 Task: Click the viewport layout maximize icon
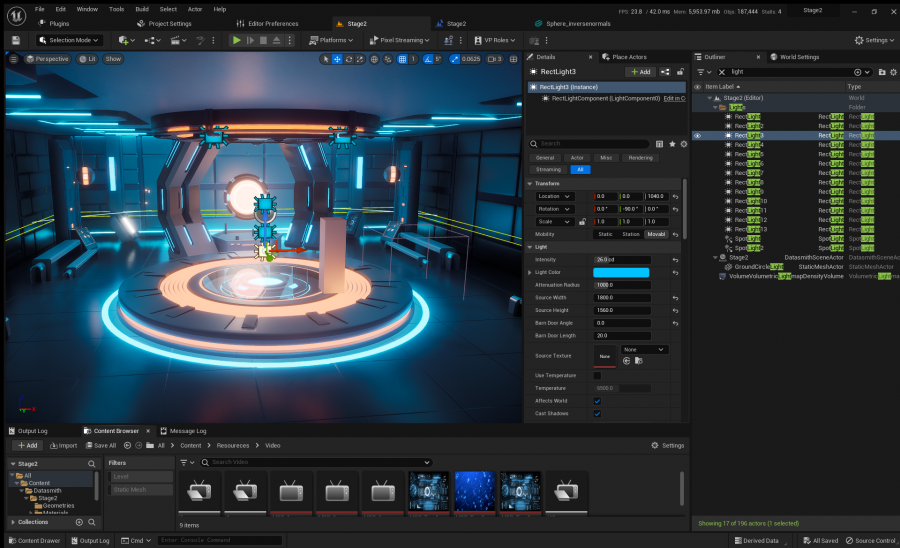tap(514, 59)
